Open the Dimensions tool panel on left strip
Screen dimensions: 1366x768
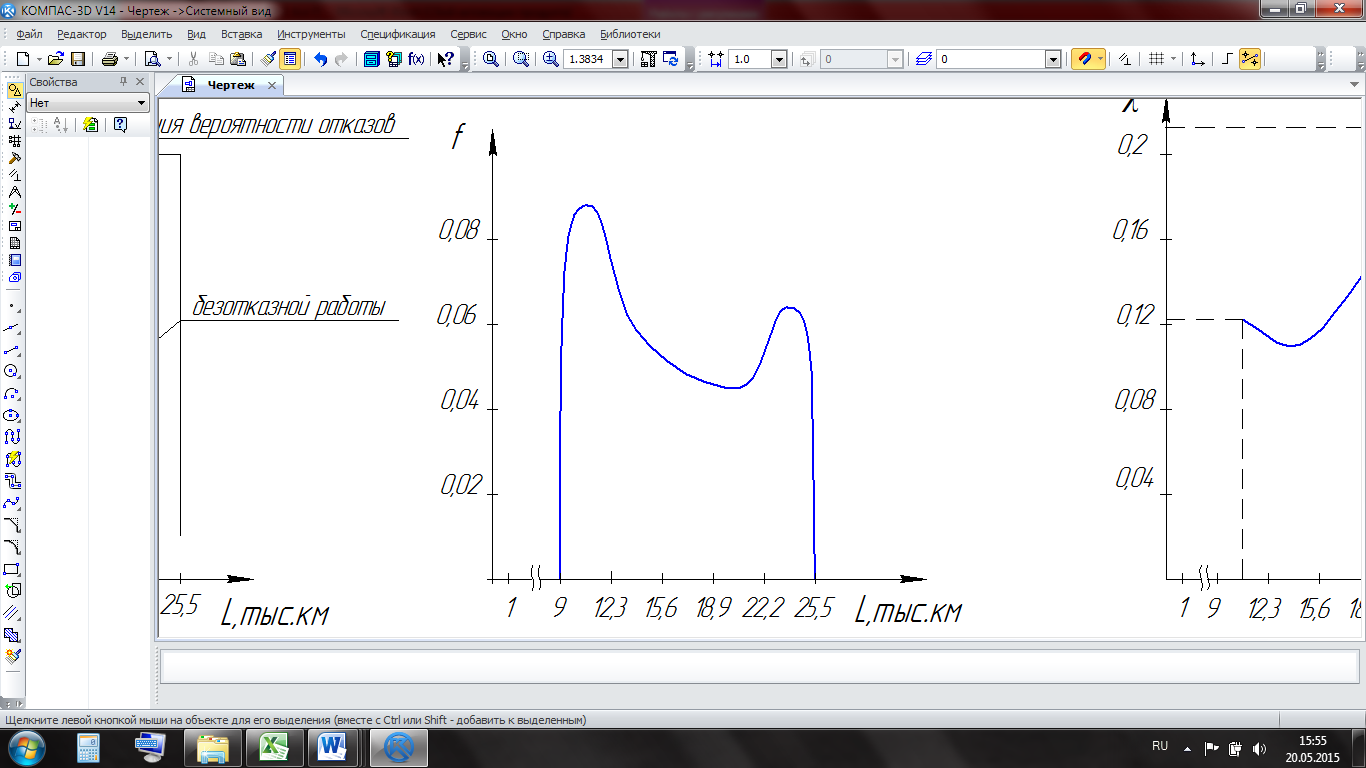click(13, 107)
